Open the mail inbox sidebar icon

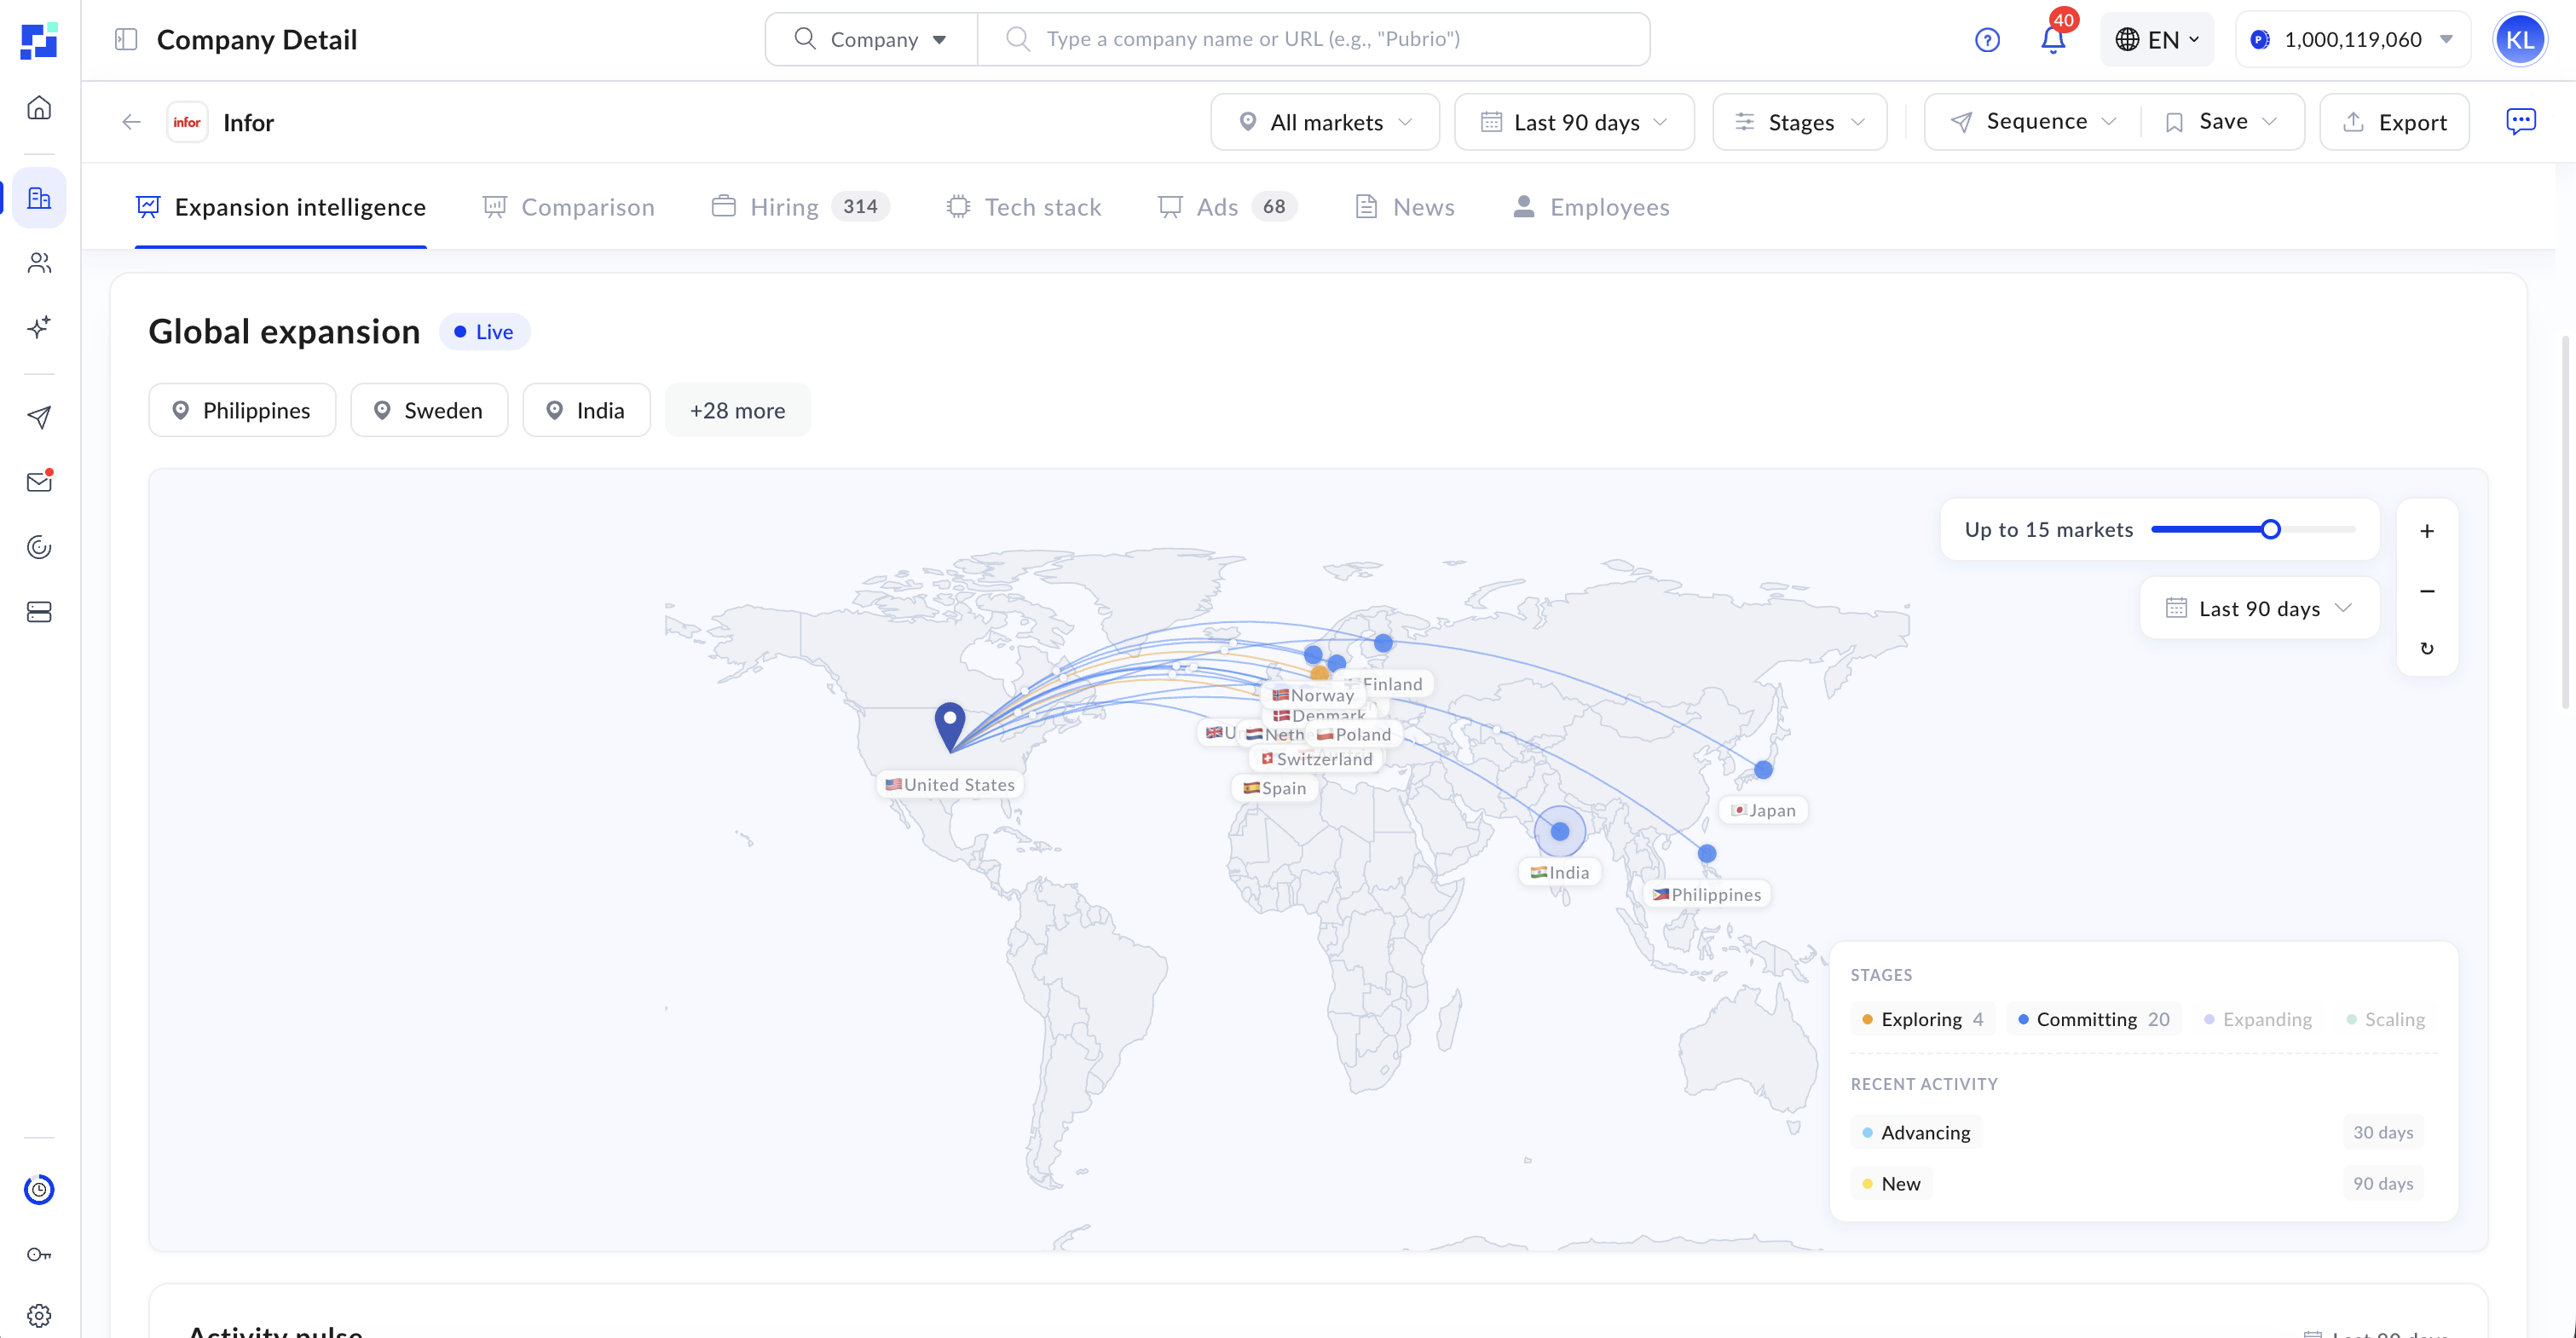[x=39, y=482]
